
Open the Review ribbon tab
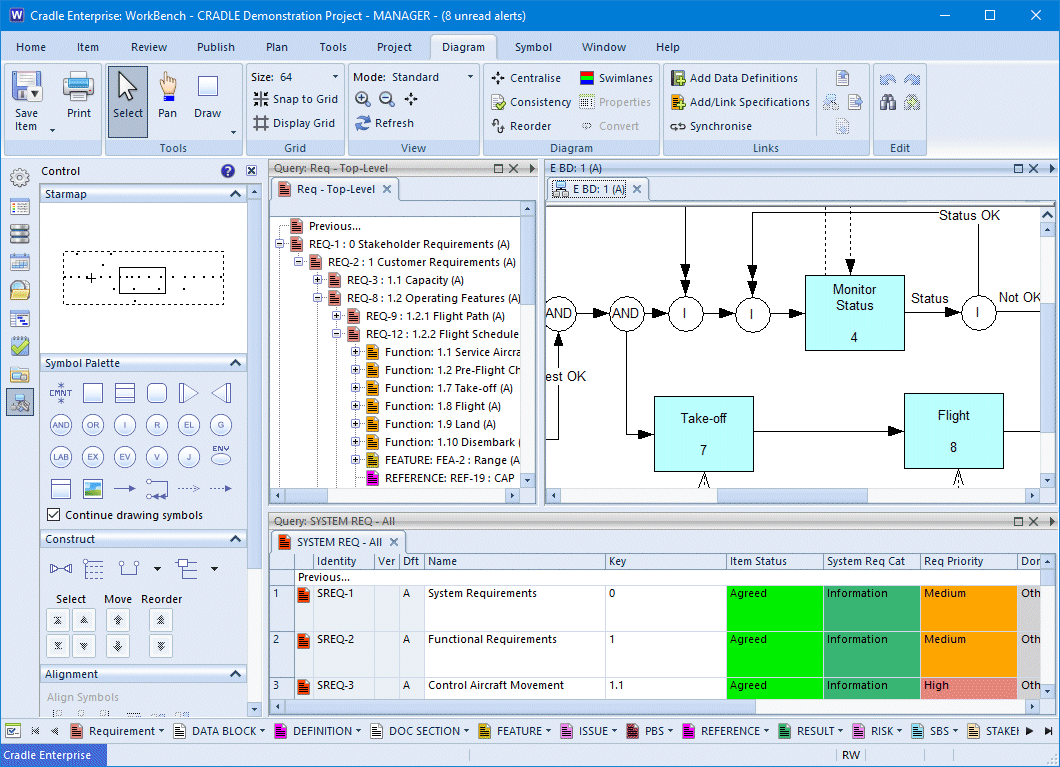tap(149, 47)
